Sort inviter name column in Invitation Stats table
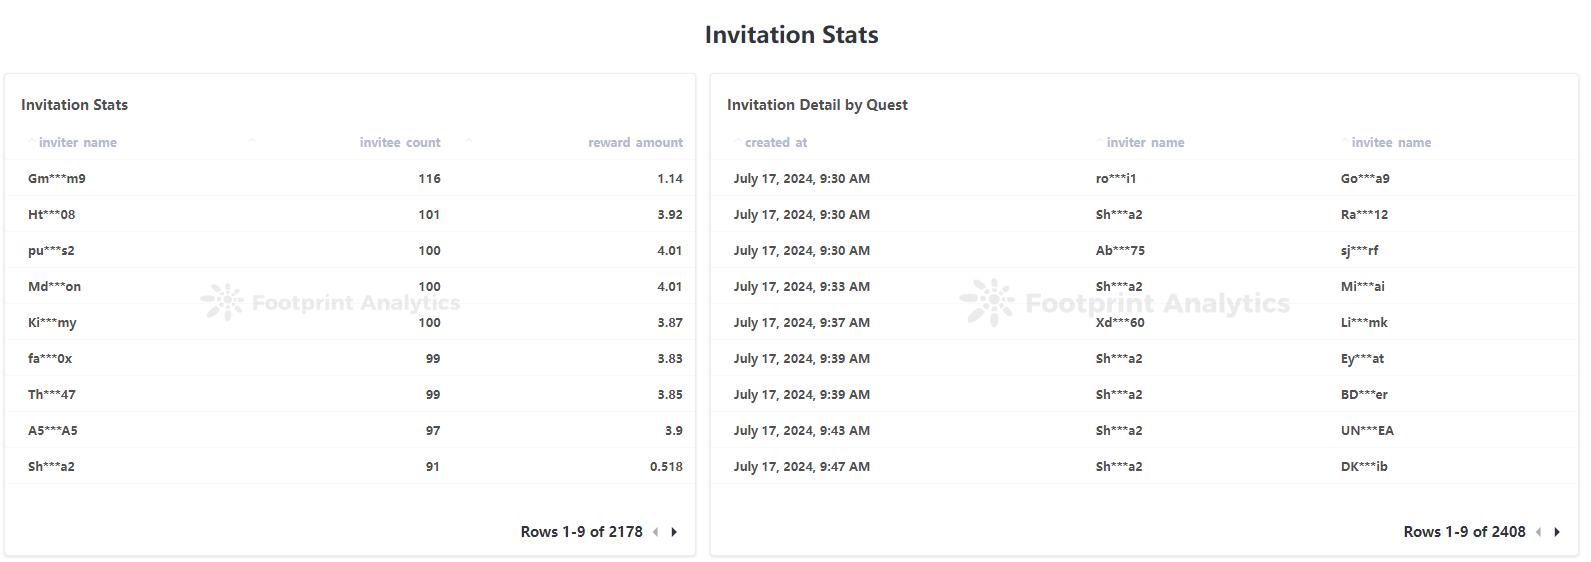Viewport: 1591px width, 562px height. point(77,143)
